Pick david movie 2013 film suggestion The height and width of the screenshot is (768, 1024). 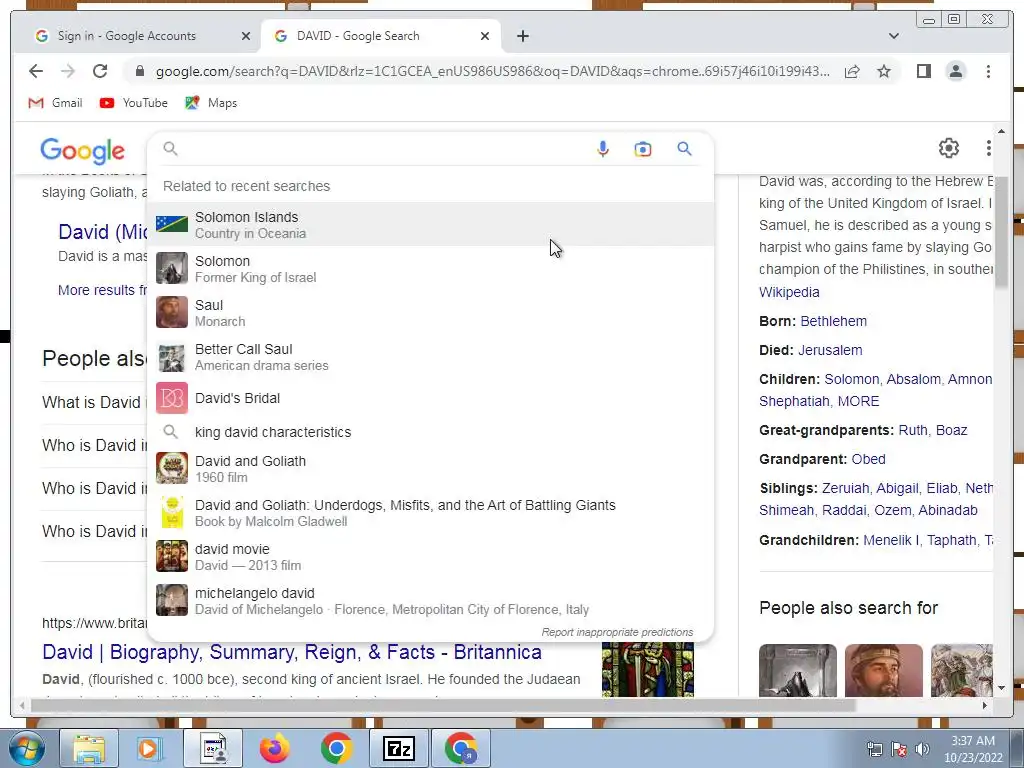tap(431, 556)
